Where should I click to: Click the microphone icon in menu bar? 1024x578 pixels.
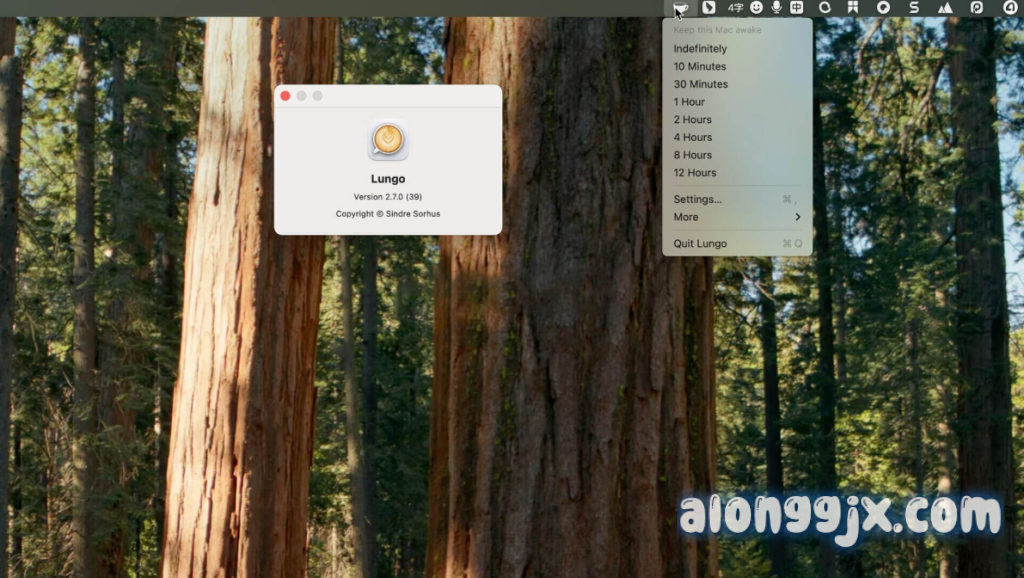point(776,8)
